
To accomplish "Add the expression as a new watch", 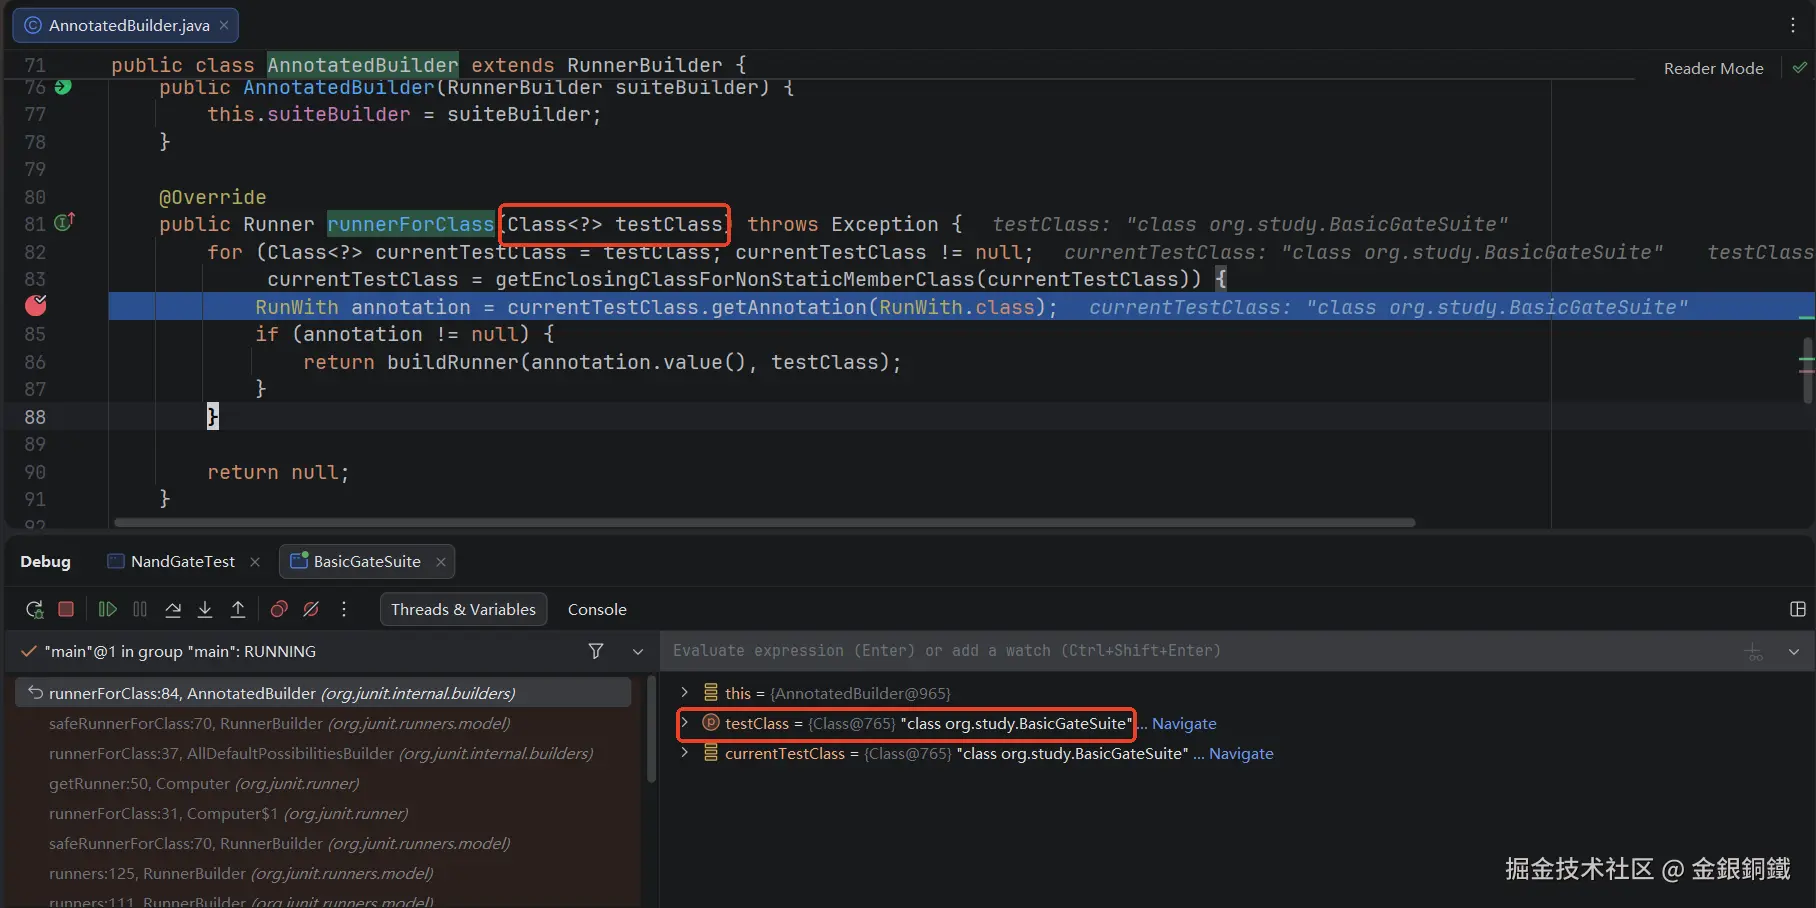I will click(x=1754, y=652).
